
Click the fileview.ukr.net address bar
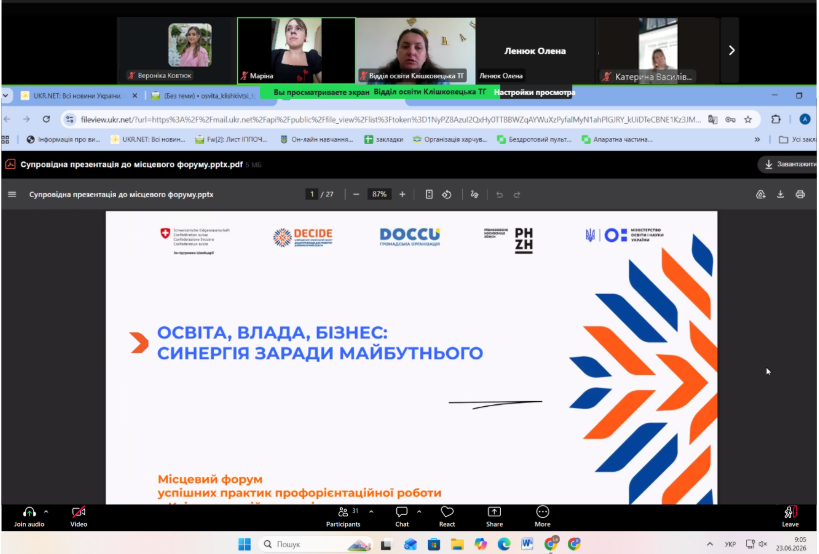click(x=390, y=120)
